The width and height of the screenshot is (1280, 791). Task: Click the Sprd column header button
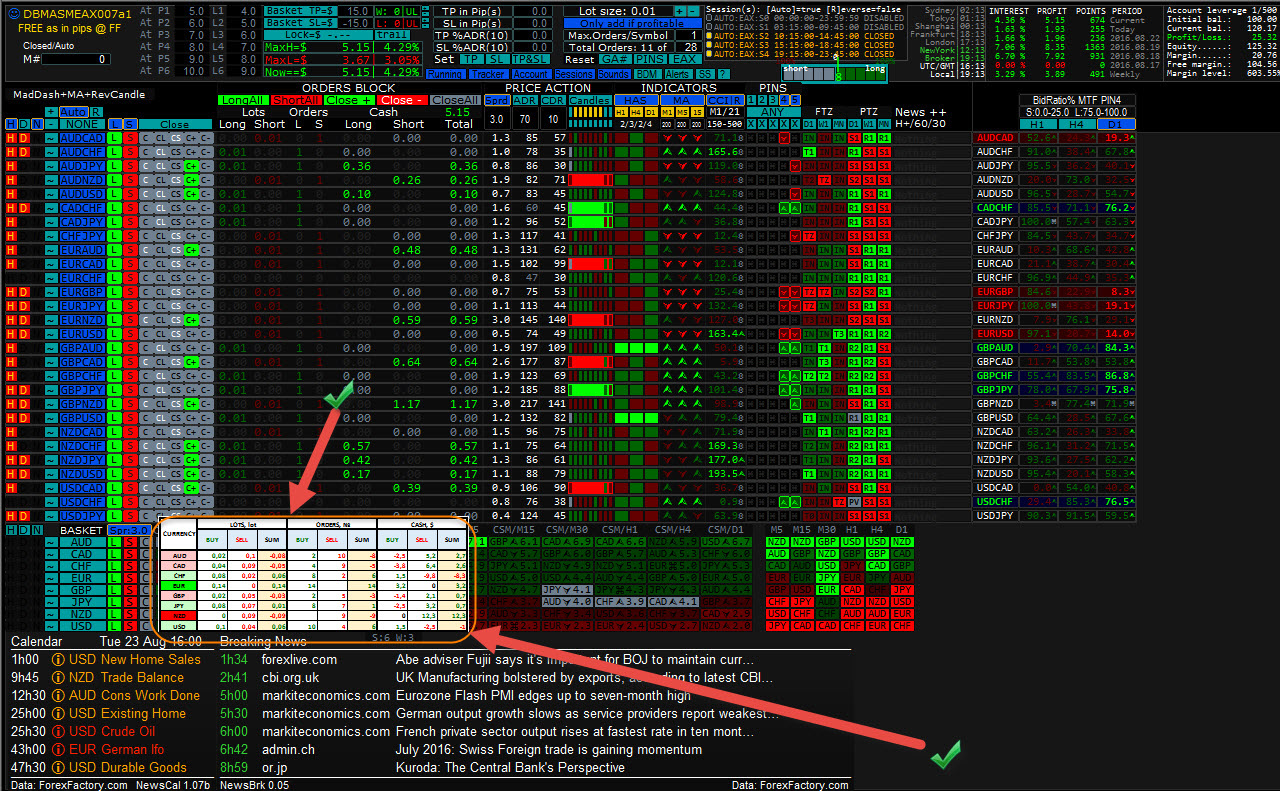497,100
